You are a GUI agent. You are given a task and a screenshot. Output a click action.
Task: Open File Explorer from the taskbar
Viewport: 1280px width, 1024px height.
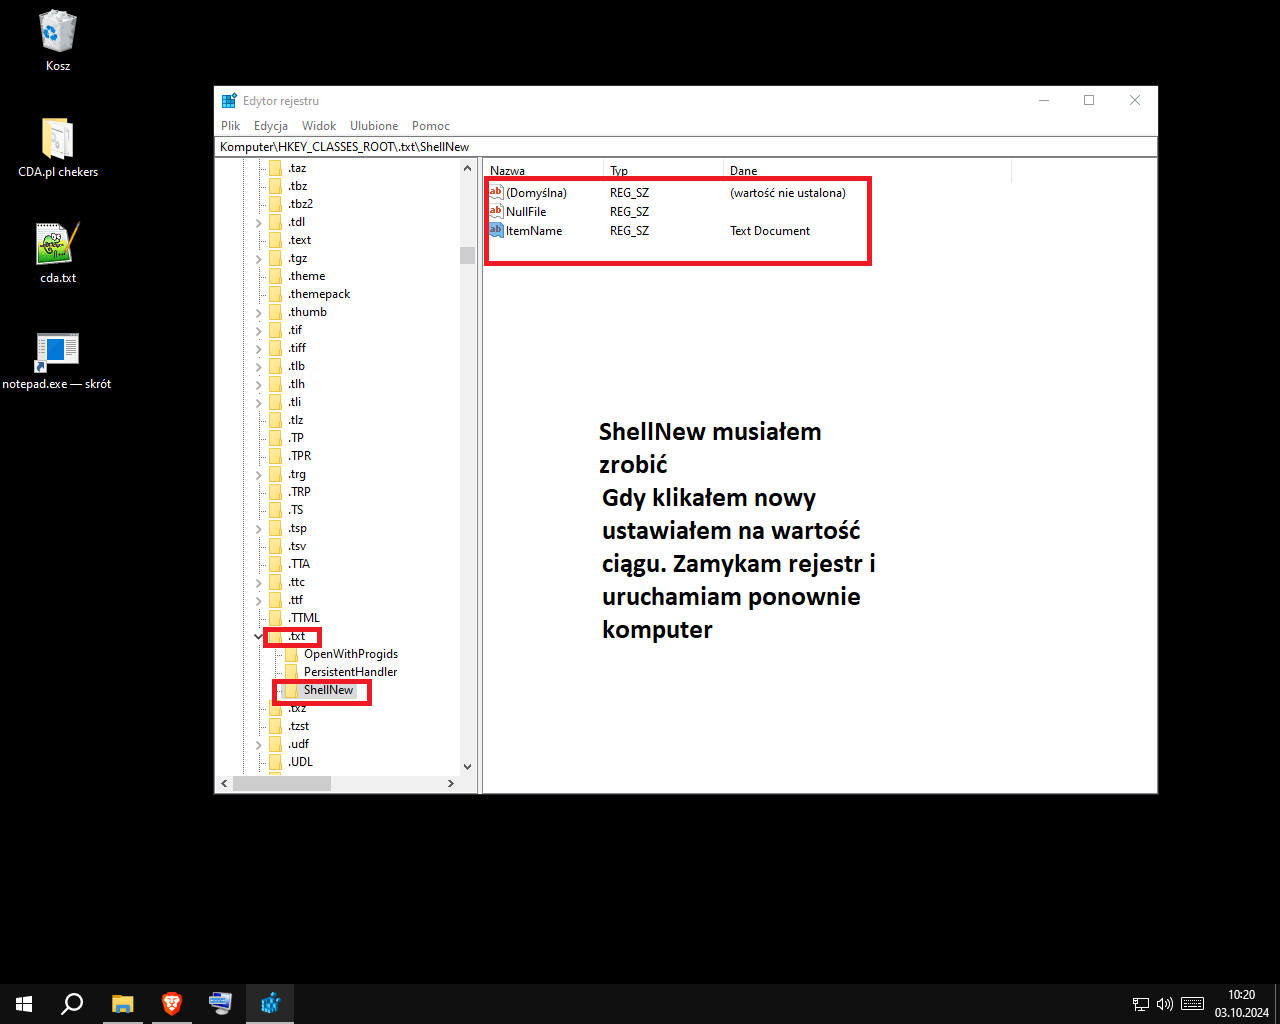pyautogui.click(x=122, y=1004)
